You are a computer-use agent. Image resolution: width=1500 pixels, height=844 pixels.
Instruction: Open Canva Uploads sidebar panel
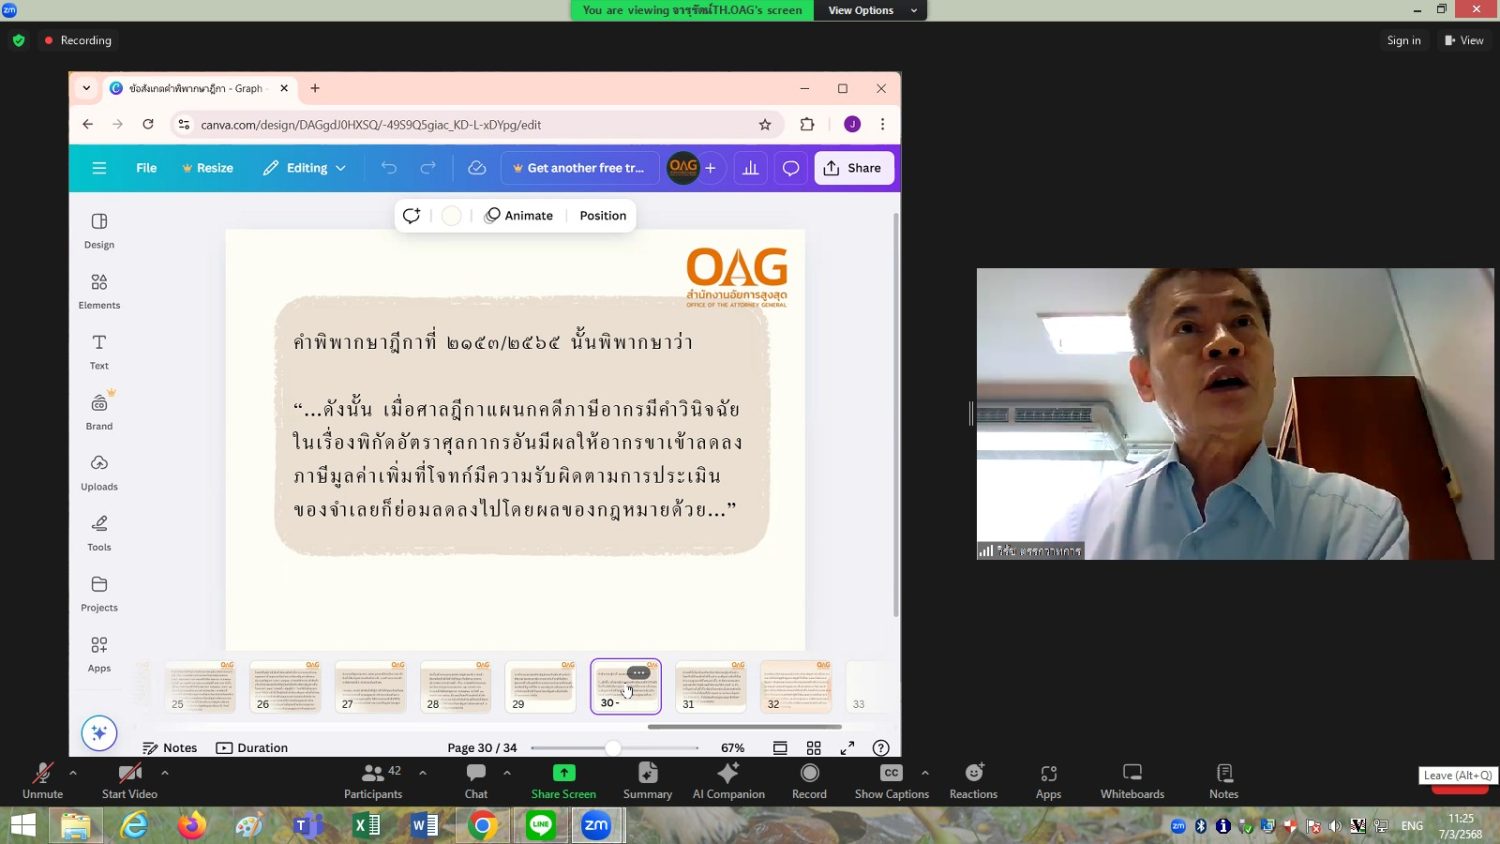pos(99,472)
